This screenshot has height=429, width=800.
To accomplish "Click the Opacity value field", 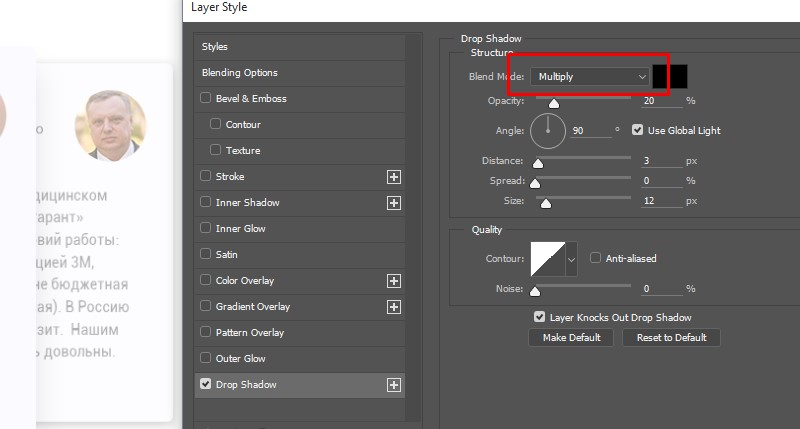I will [662, 101].
